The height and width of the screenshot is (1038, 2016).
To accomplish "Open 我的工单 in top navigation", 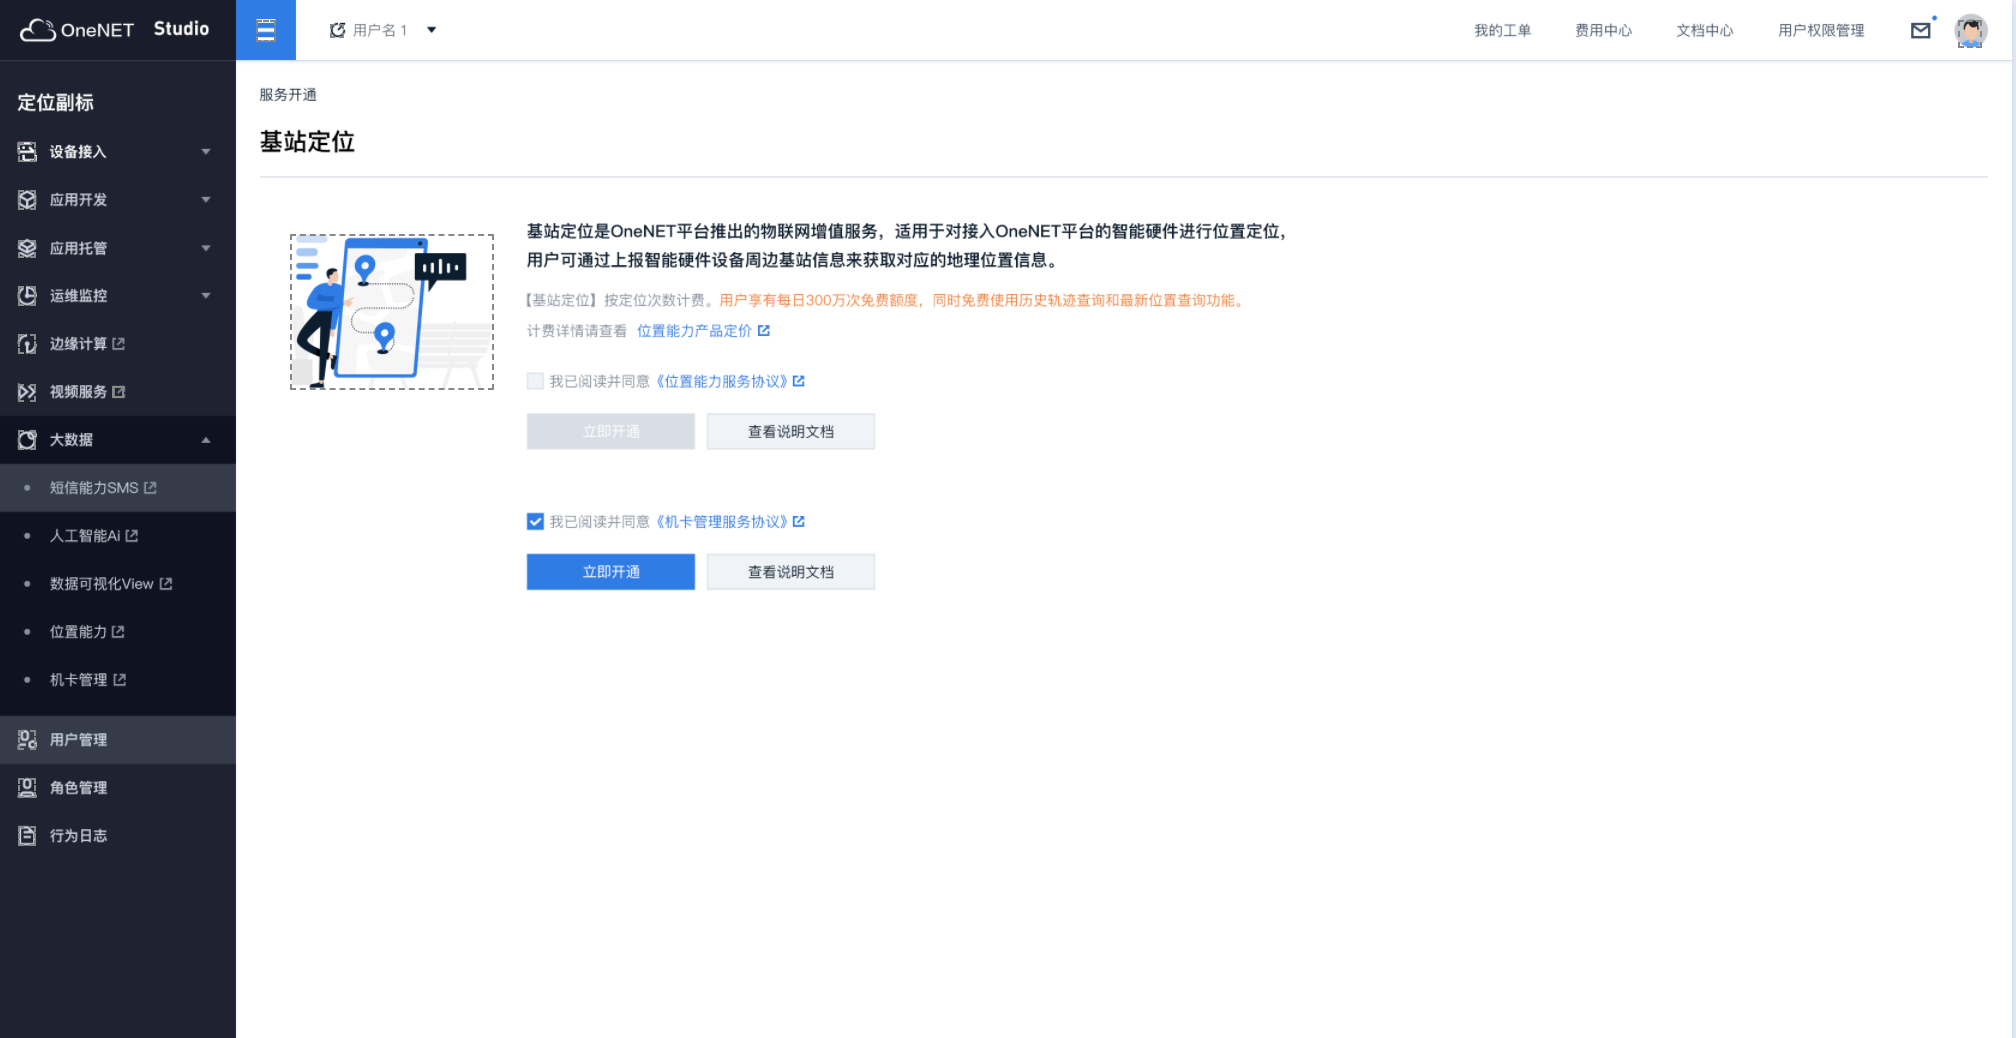I will point(1502,31).
